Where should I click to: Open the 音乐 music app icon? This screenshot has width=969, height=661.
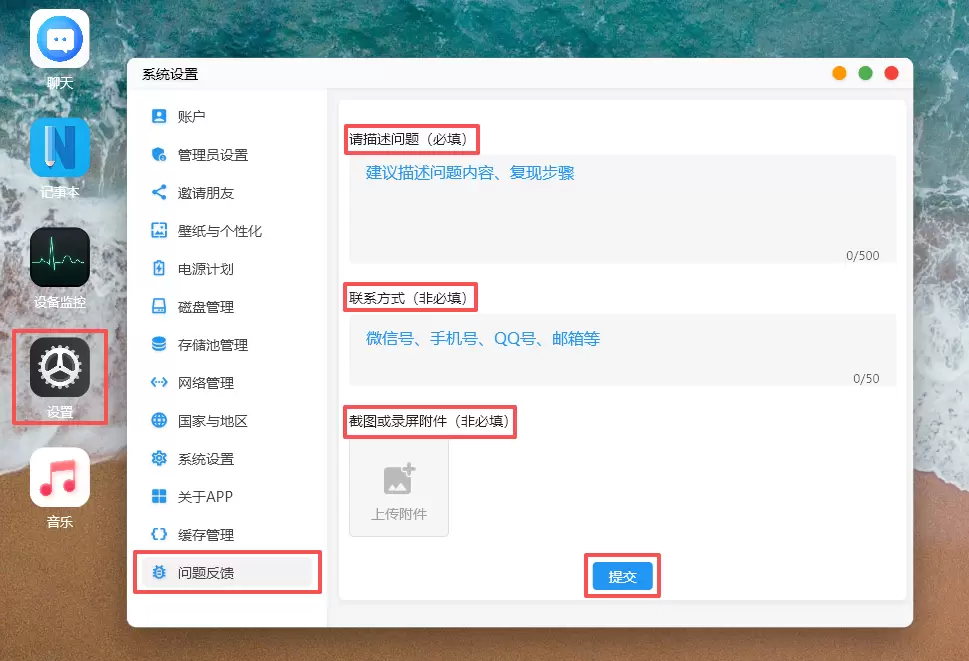click(x=60, y=477)
